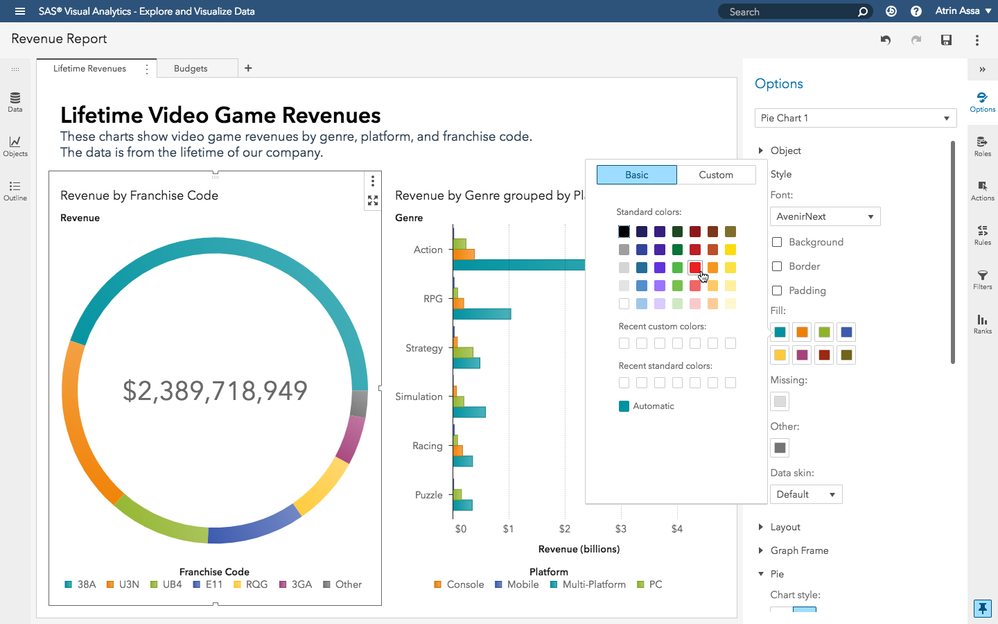This screenshot has width=998, height=624.
Task: Switch to the Custom color tab
Action: tap(715, 175)
